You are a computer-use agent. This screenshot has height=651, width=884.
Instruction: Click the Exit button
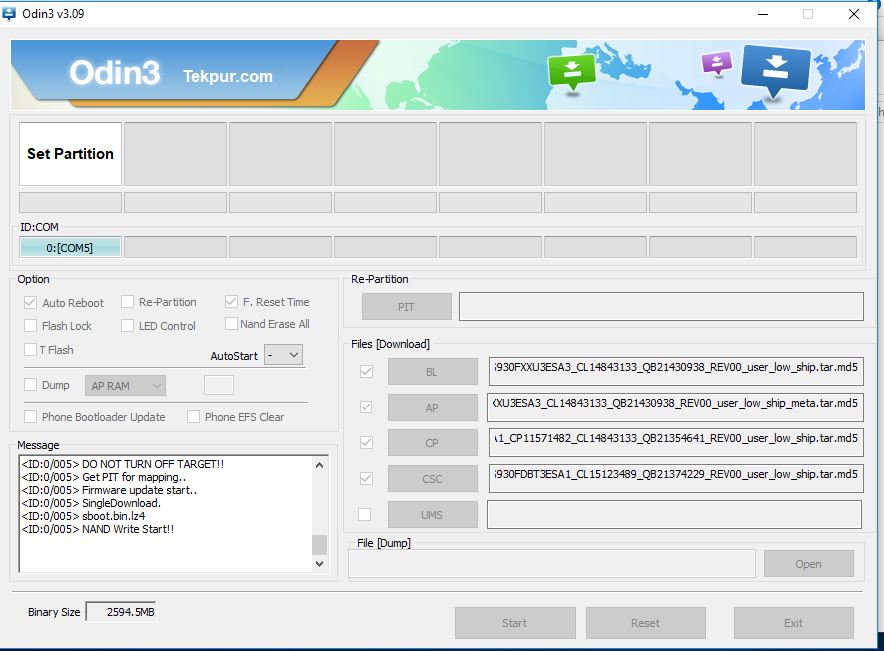794,623
